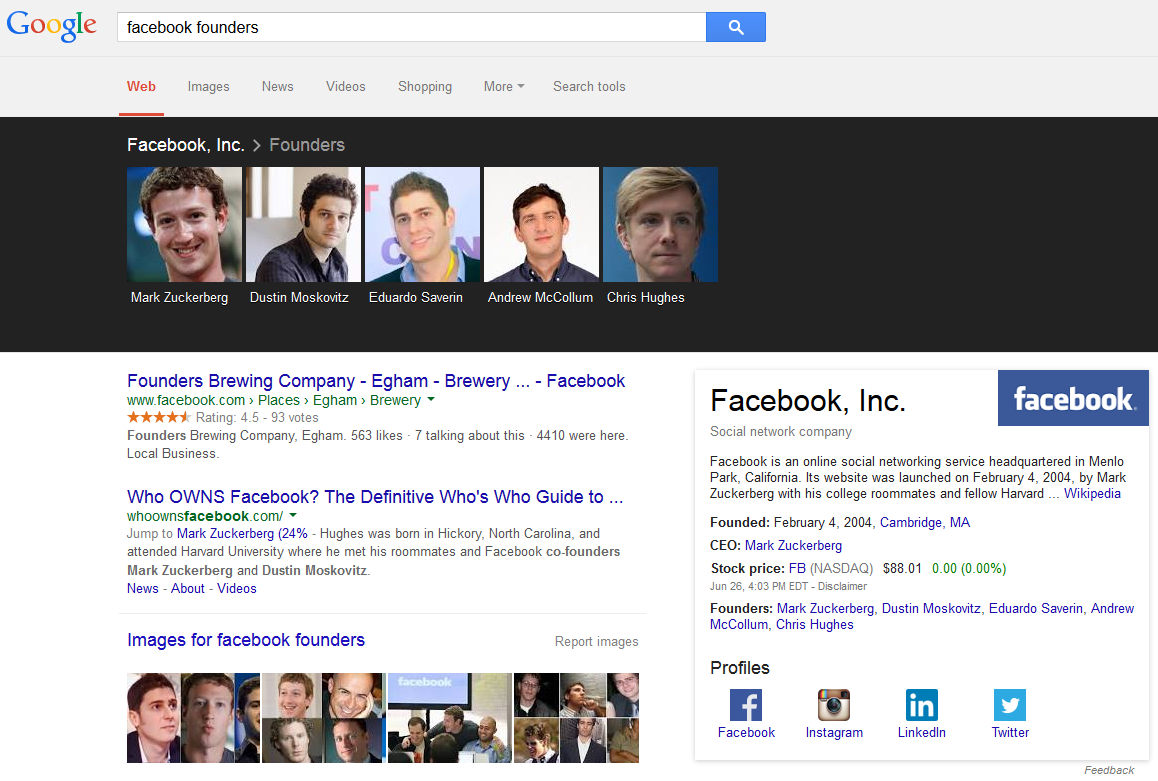This screenshot has width=1158, height=781.
Task: Click the Facebook logo in knowledge panel
Action: (x=1073, y=398)
